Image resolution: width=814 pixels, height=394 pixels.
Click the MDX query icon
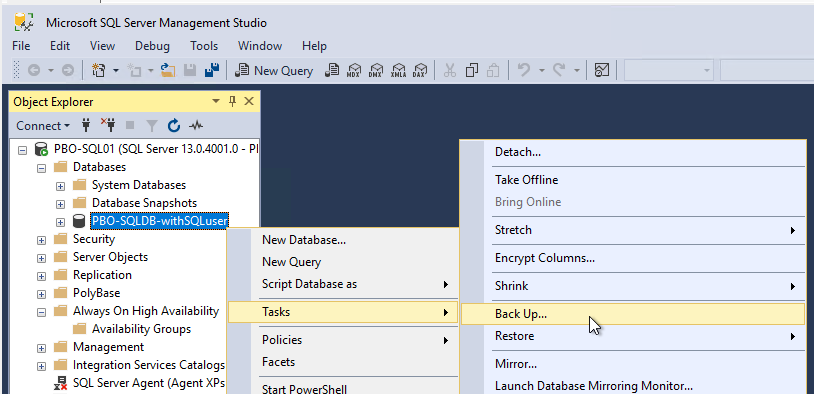[x=354, y=70]
